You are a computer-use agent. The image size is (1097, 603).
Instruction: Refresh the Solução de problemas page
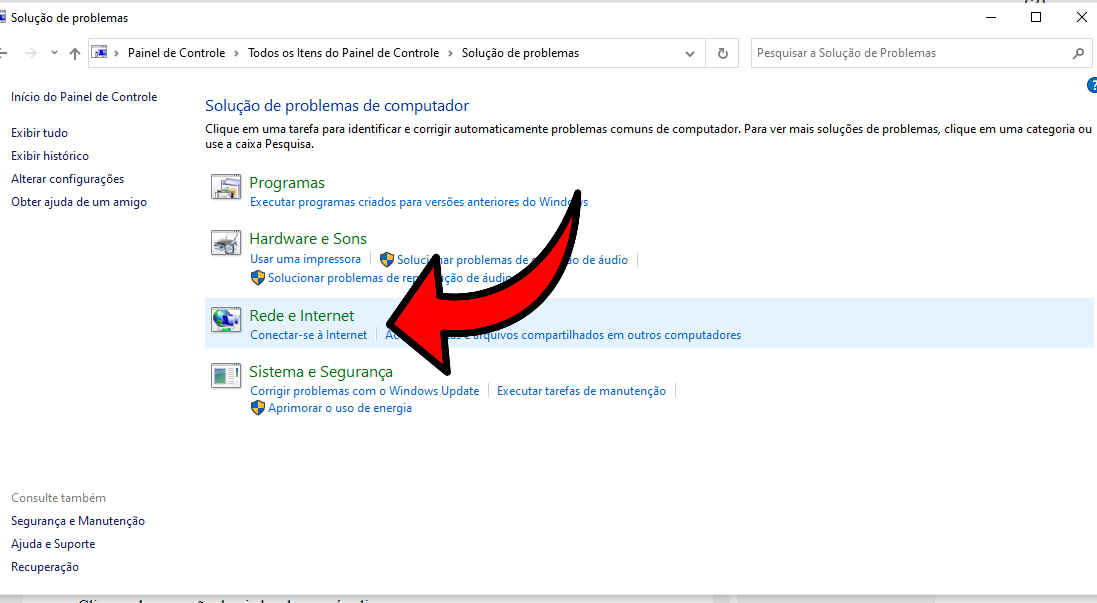pos(723,53)
